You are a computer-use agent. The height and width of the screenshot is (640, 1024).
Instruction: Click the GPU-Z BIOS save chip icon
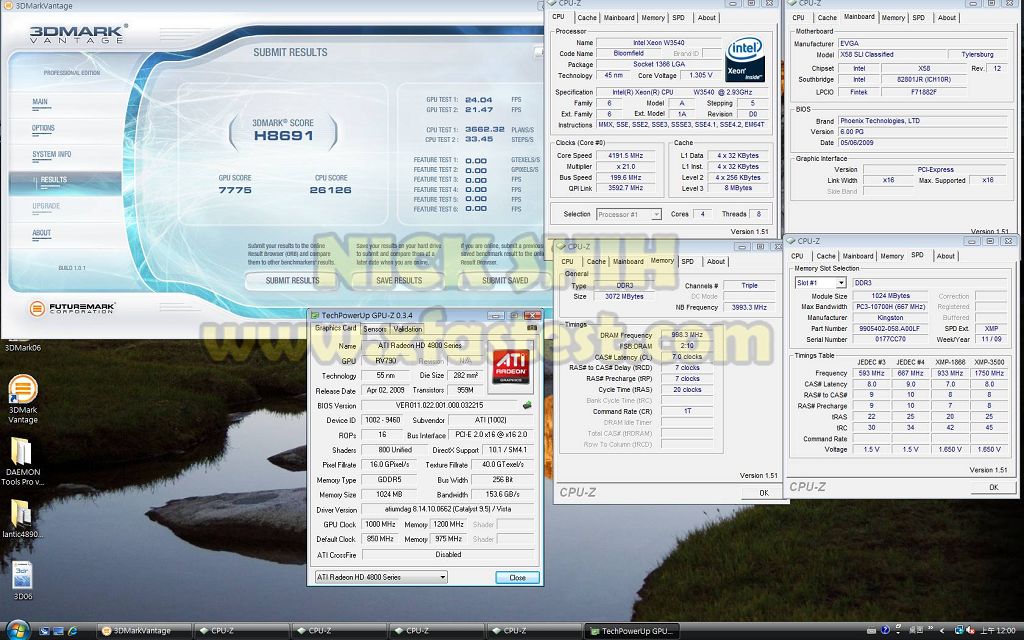pyautogui.click(x=527, y=405)
